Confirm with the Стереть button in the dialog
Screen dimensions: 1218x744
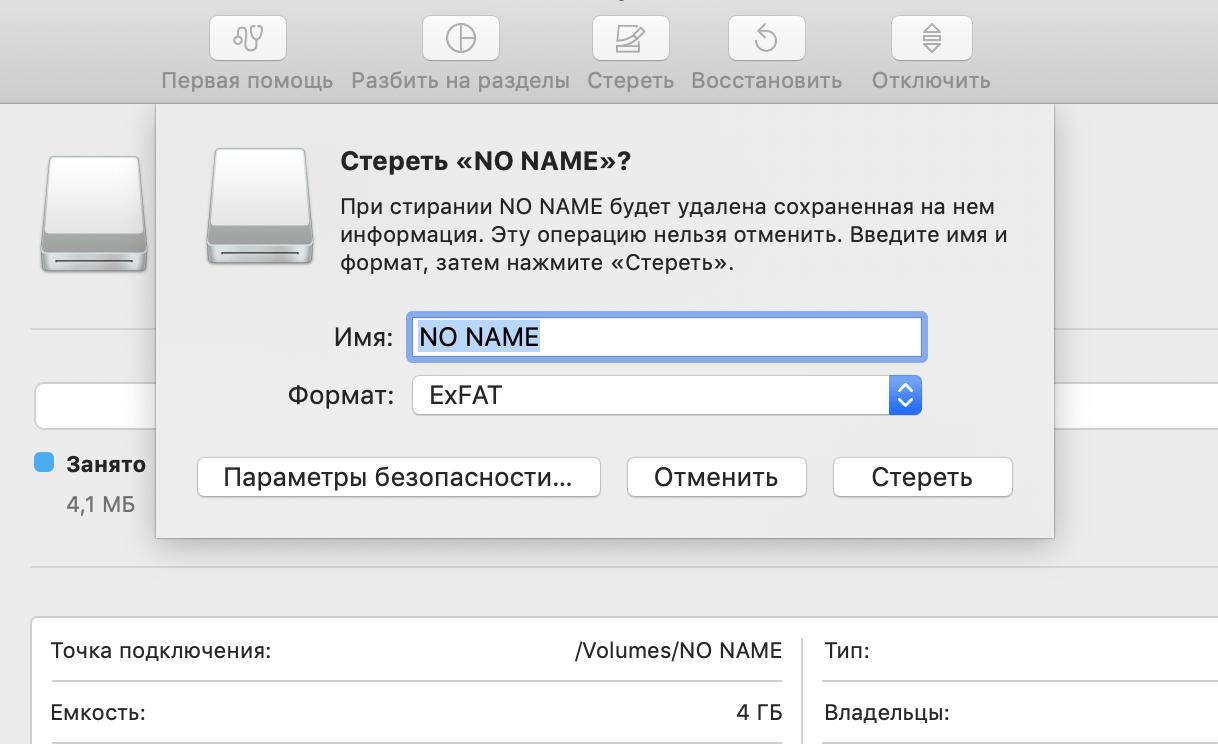(x=922, y=477)
